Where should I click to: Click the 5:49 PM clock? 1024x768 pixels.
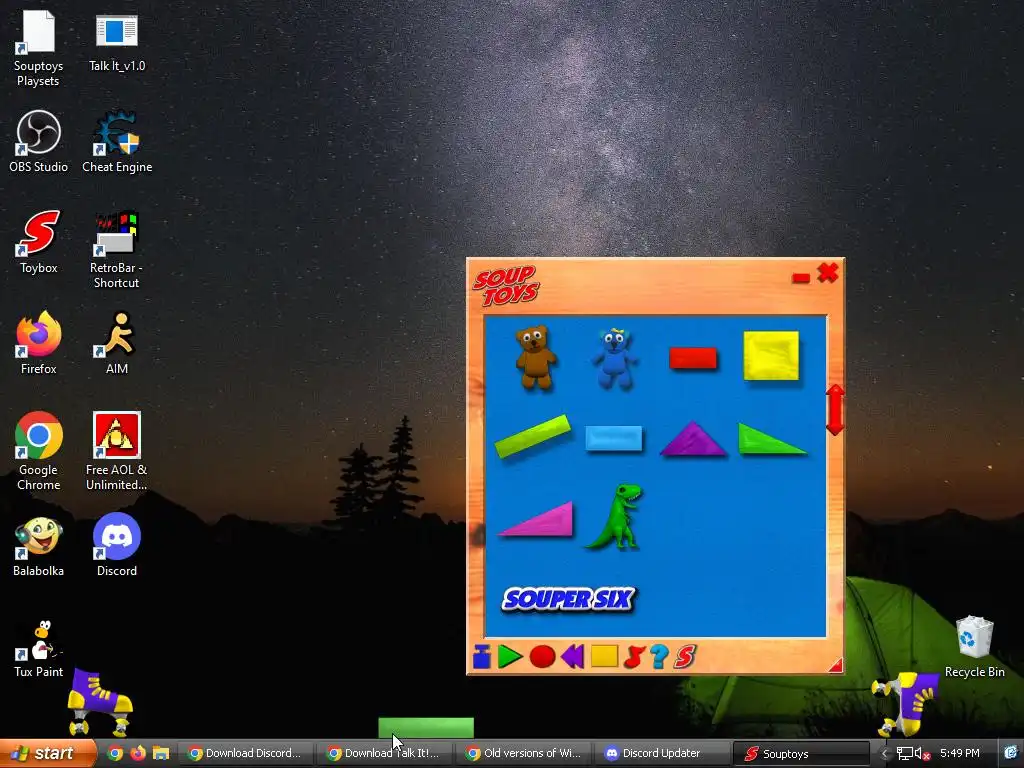pos(959,753)
